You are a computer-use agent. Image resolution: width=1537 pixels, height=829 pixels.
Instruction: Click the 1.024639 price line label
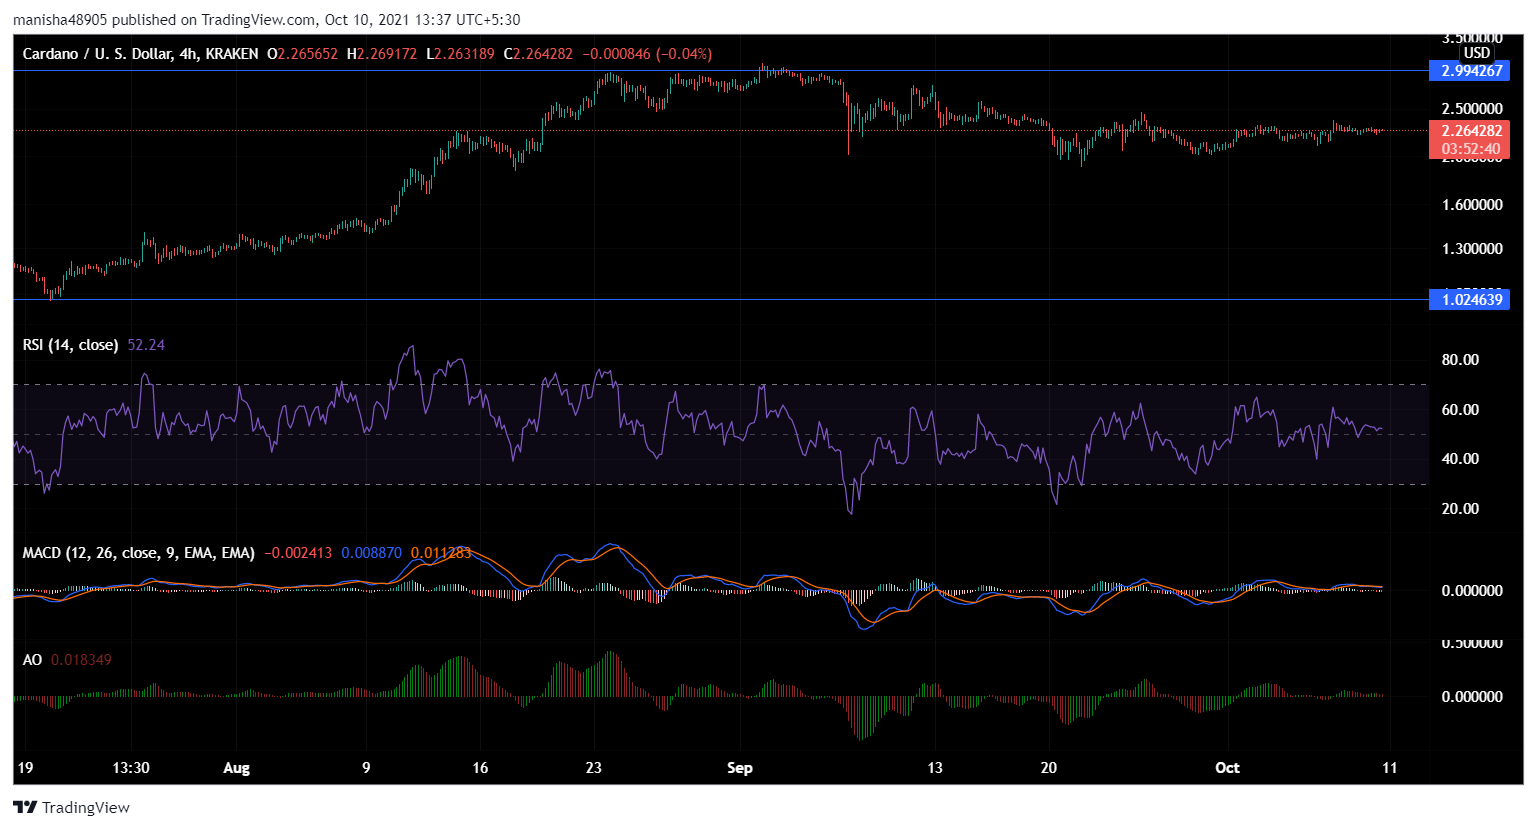click(1470, 299)
